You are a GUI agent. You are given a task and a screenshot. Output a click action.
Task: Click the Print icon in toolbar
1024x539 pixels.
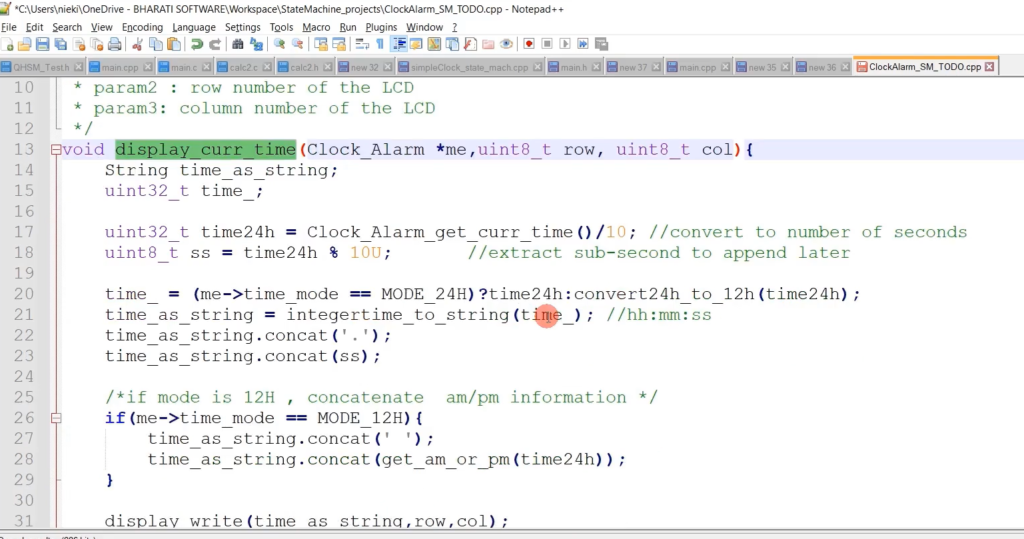(x=115, y=44)
